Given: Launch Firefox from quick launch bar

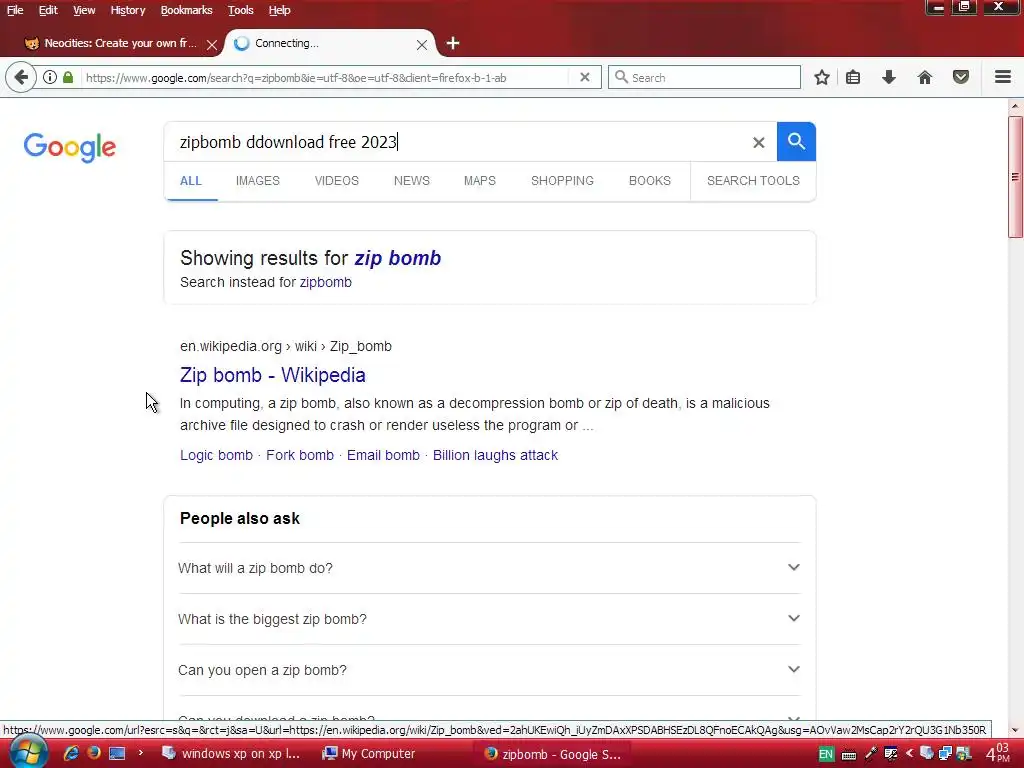Looking at the screenshot, I should [x=94, y=753].
